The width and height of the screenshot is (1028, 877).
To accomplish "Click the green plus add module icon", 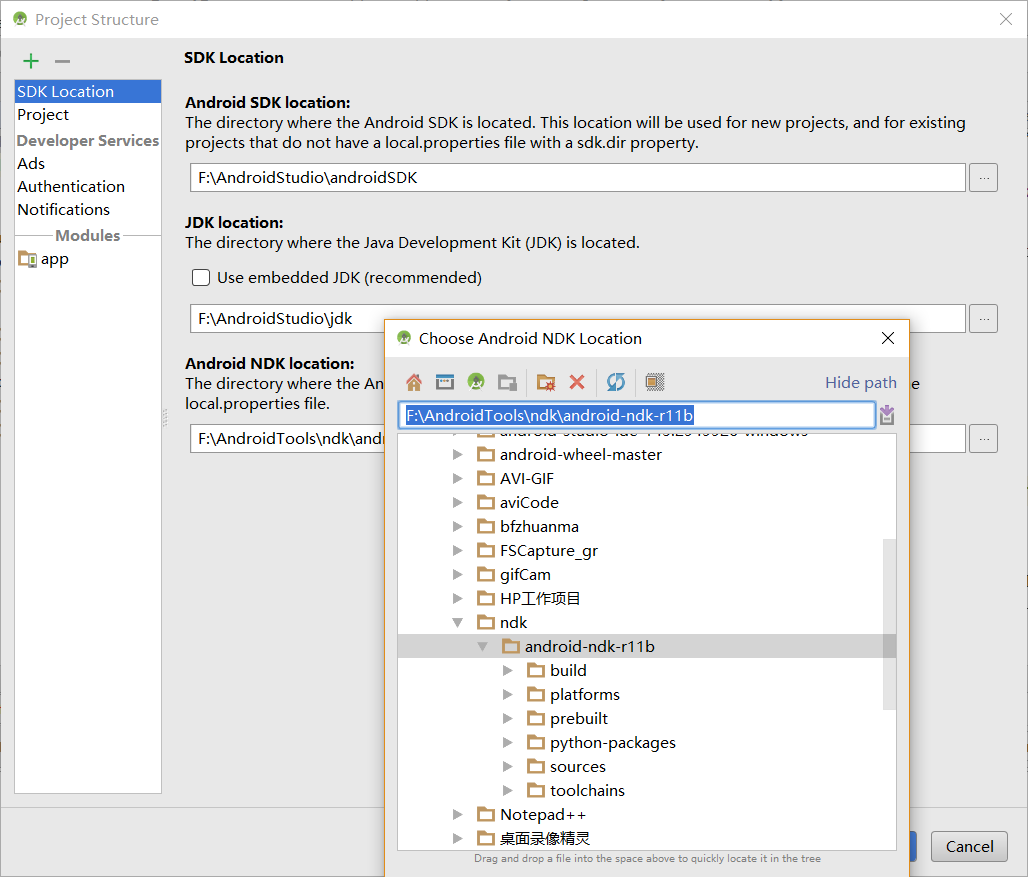I will tap(31, 61).
